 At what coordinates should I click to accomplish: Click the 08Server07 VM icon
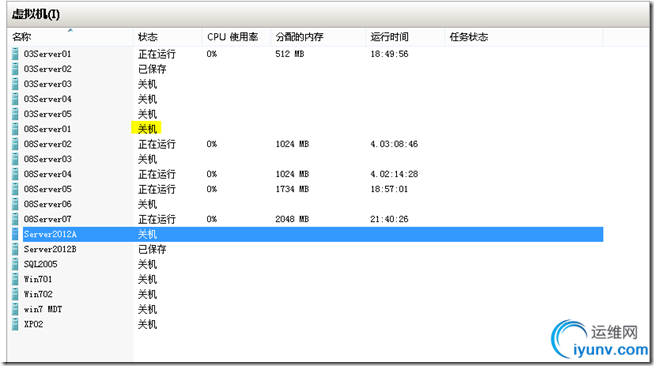(x=15, y=219)
